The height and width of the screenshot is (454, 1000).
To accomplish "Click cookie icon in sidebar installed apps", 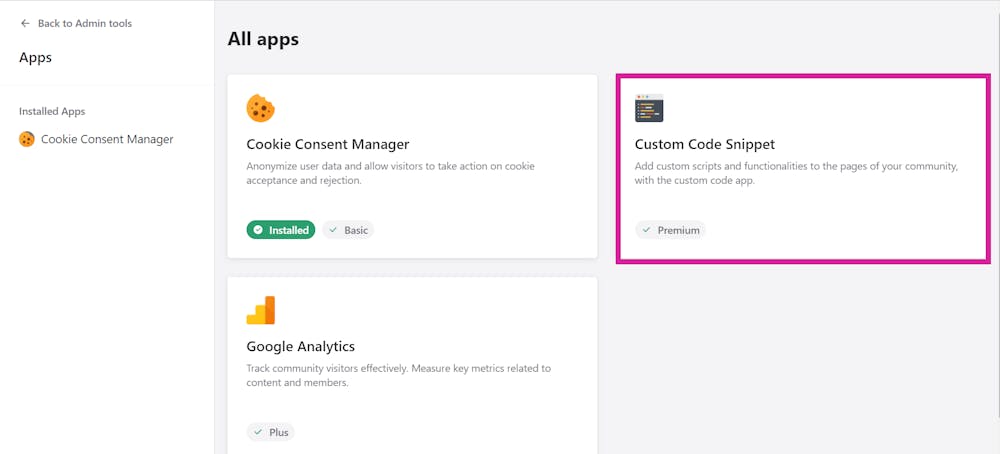I will (27, 140).
